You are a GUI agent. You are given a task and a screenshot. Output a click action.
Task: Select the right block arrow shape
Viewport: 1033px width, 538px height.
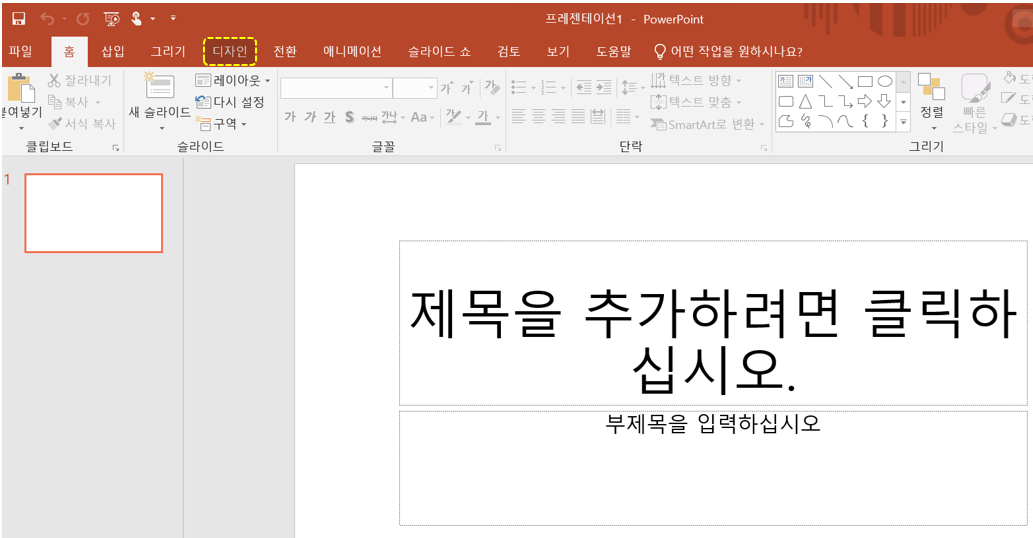pyautogui.click(x=865, y=101)
